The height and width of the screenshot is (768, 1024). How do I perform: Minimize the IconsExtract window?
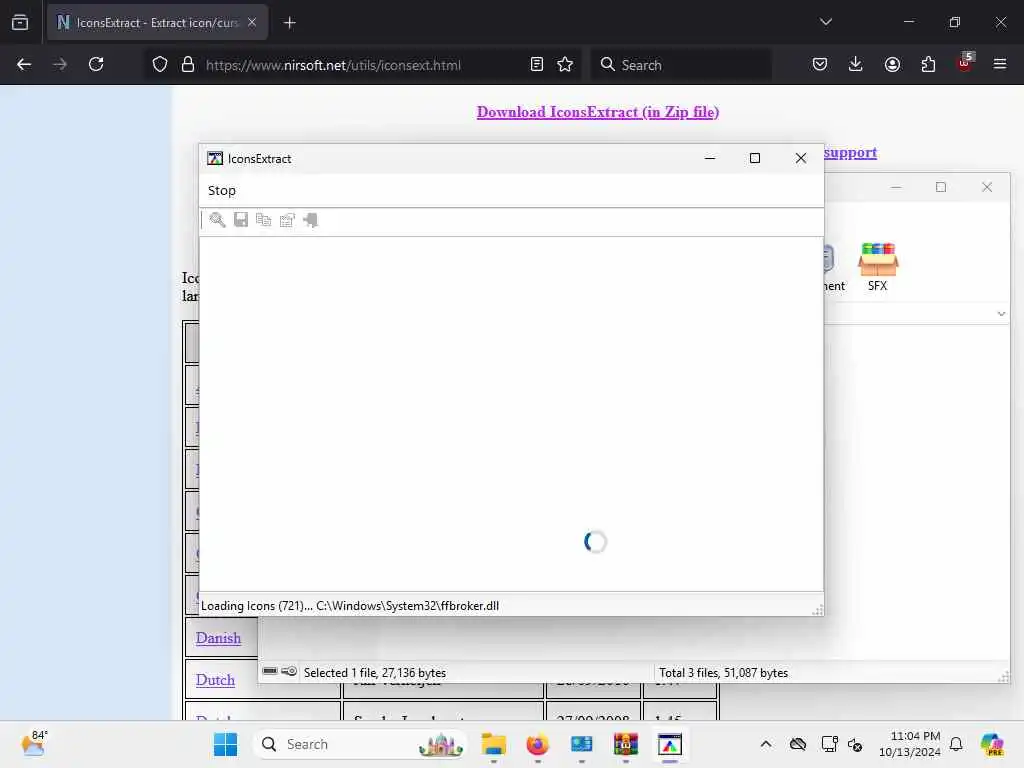tap(710, 158)
